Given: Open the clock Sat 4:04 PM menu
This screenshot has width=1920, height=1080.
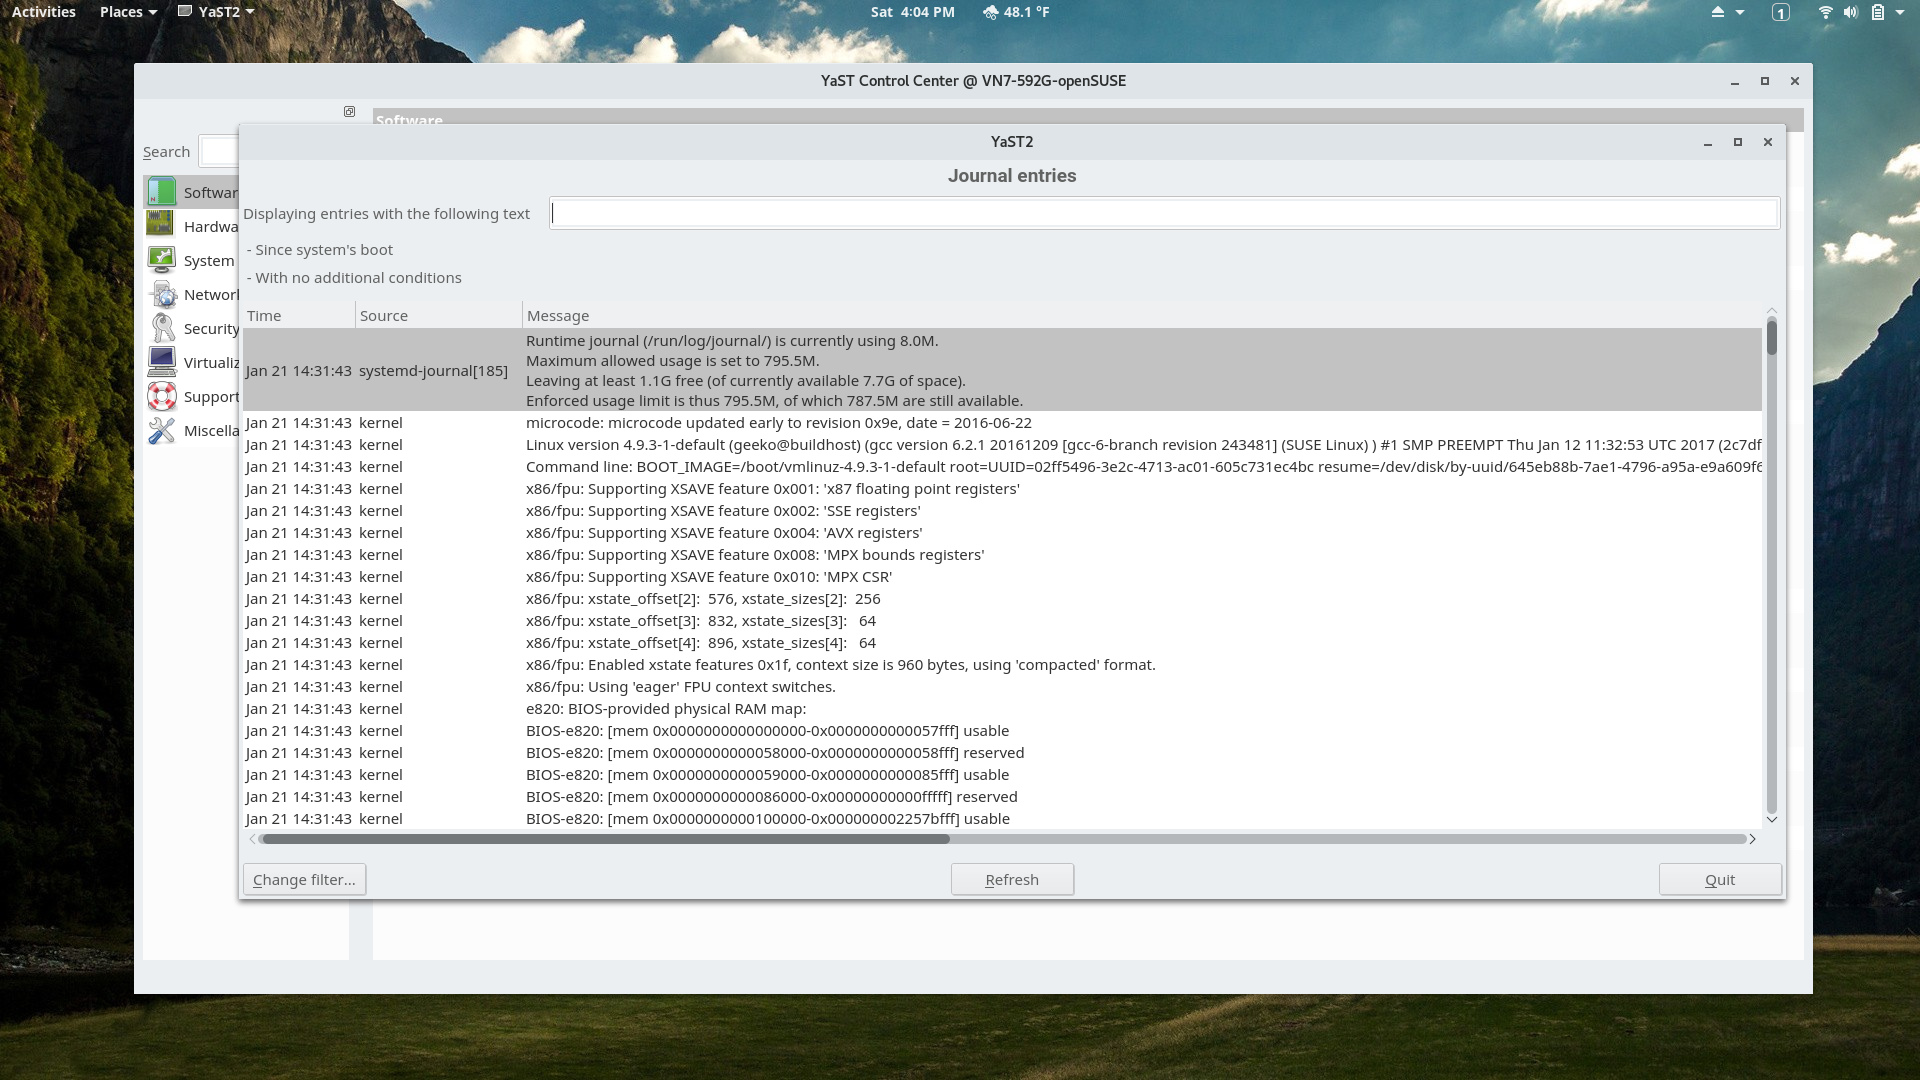Looking at the screenshot, I should click(912, 12).
